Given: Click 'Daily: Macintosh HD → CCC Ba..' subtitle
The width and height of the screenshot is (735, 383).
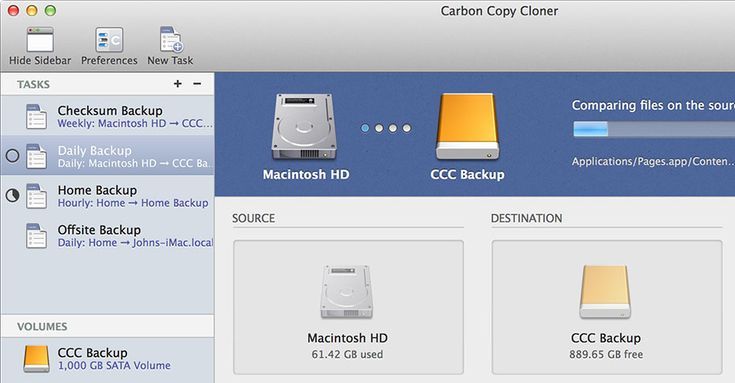Looking at the screenshot, I should [135, 164].
